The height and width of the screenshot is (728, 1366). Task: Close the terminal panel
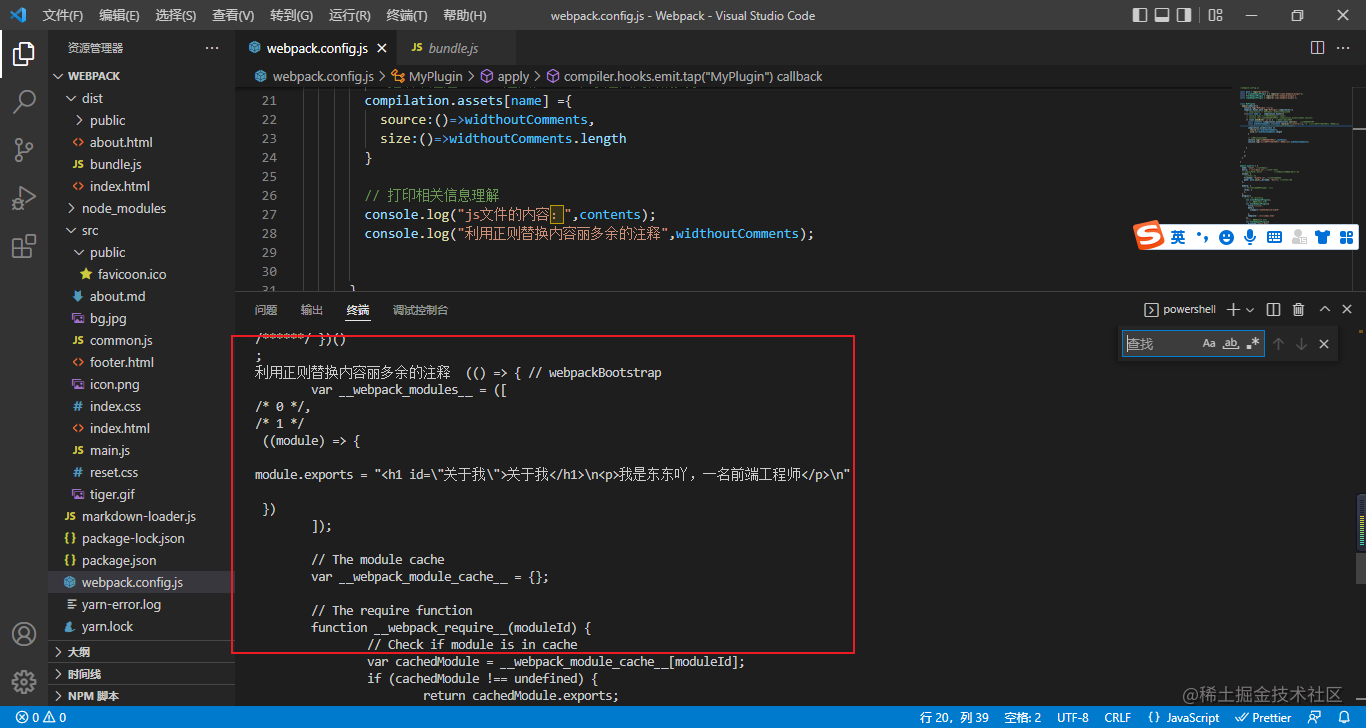1348,310
